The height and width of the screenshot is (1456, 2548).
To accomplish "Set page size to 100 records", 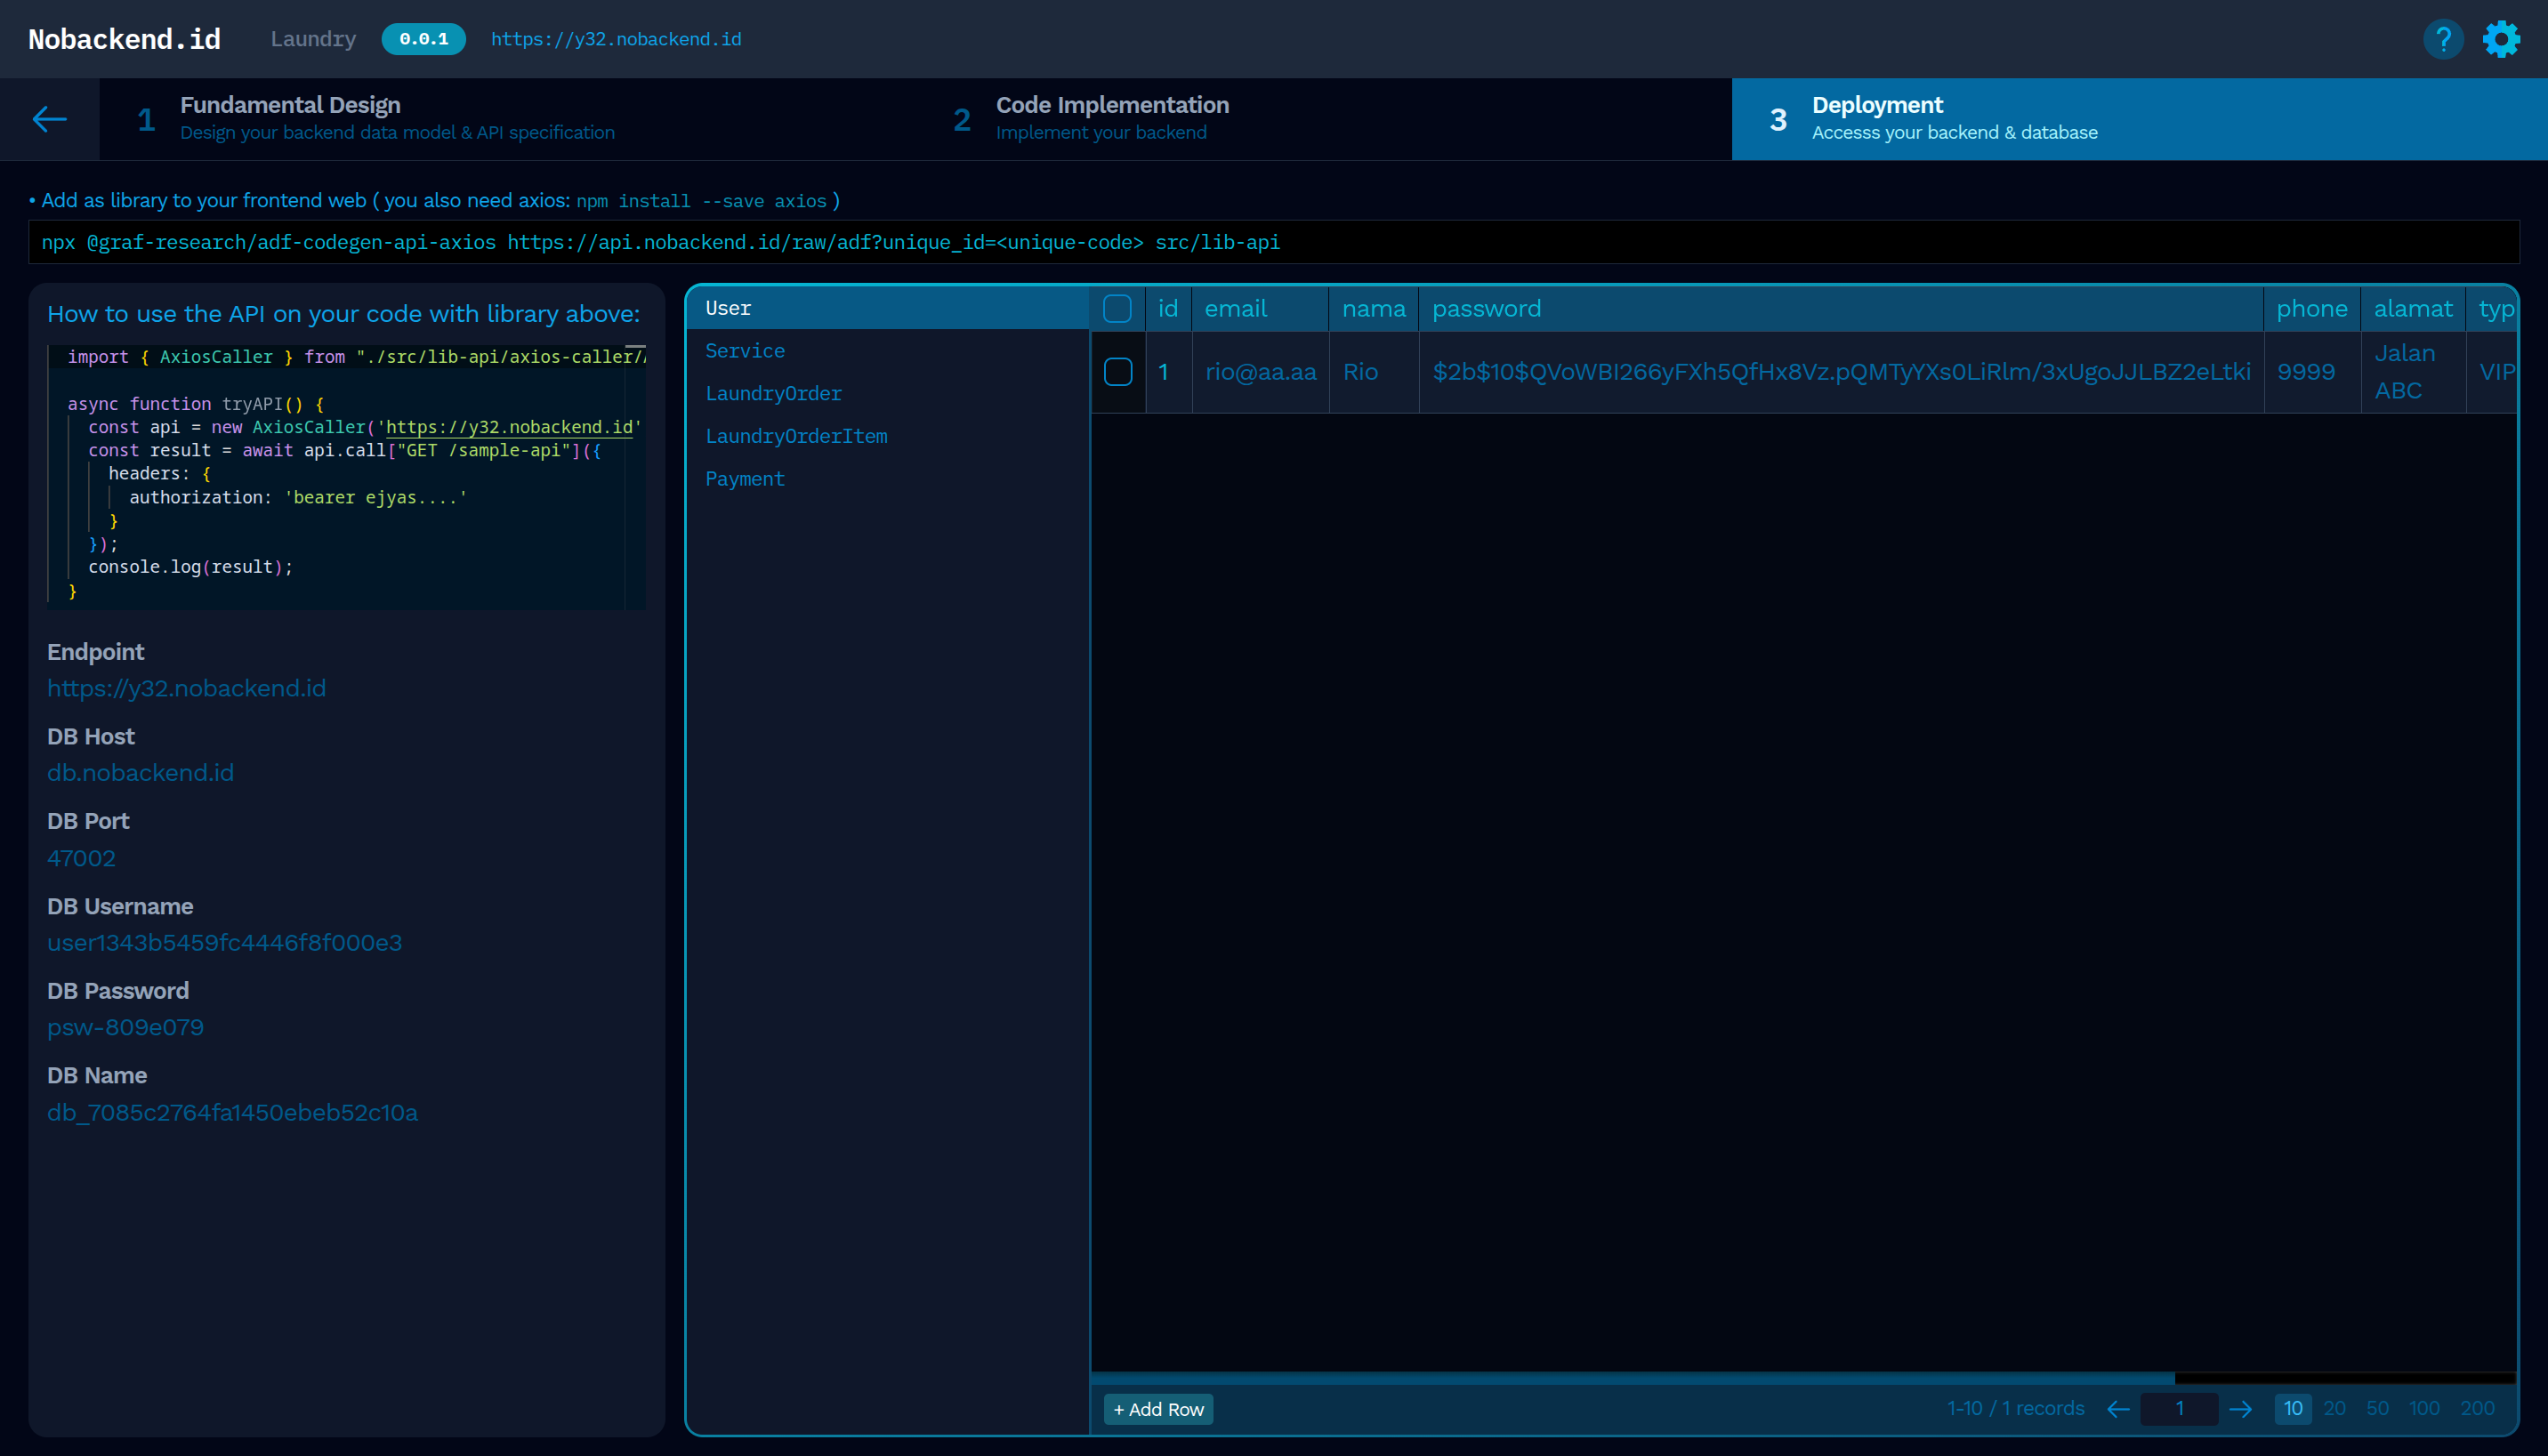I will 2424,1408.
